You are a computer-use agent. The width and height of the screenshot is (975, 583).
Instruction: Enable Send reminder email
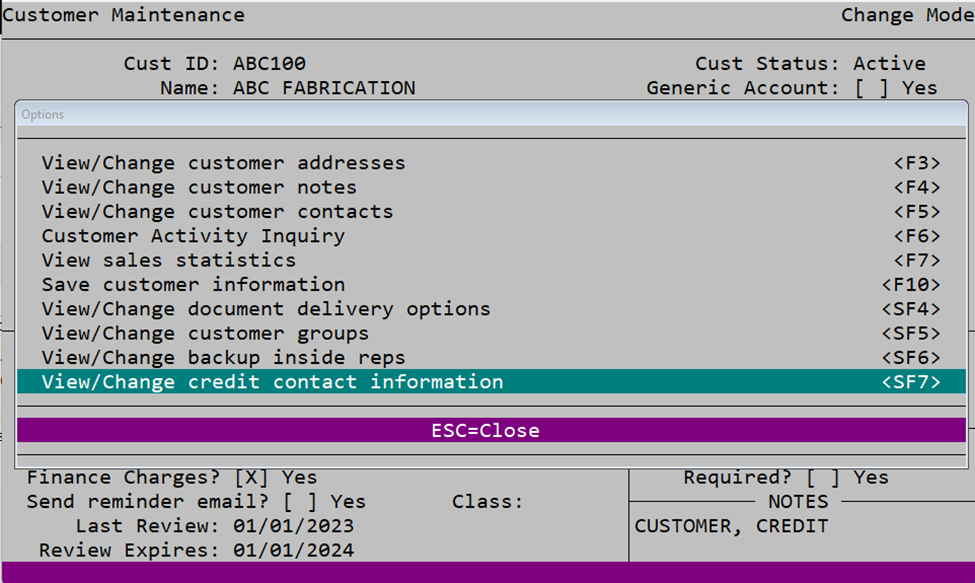(x=296, y=501)
